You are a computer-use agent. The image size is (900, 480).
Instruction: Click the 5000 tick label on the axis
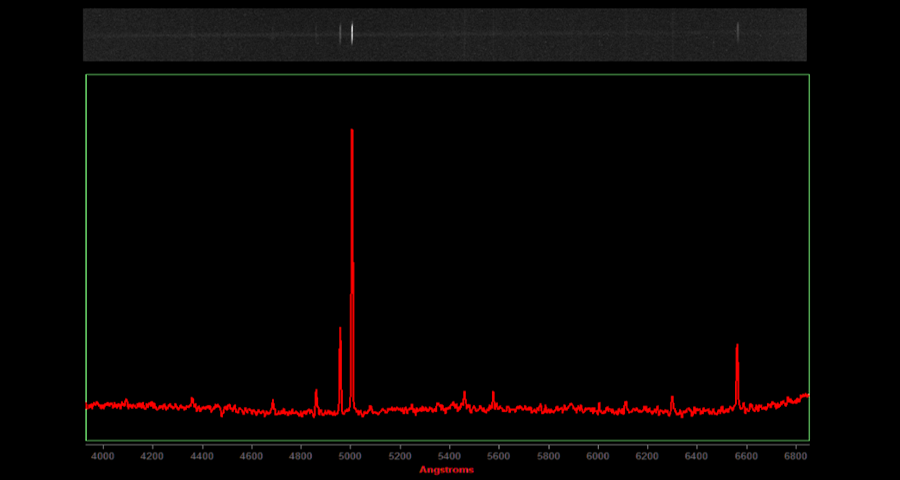(x=350, y=456)
